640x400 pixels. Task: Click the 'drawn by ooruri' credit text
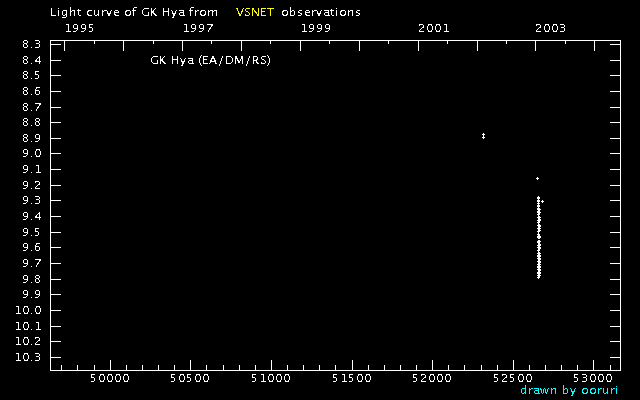coord(569,390)
